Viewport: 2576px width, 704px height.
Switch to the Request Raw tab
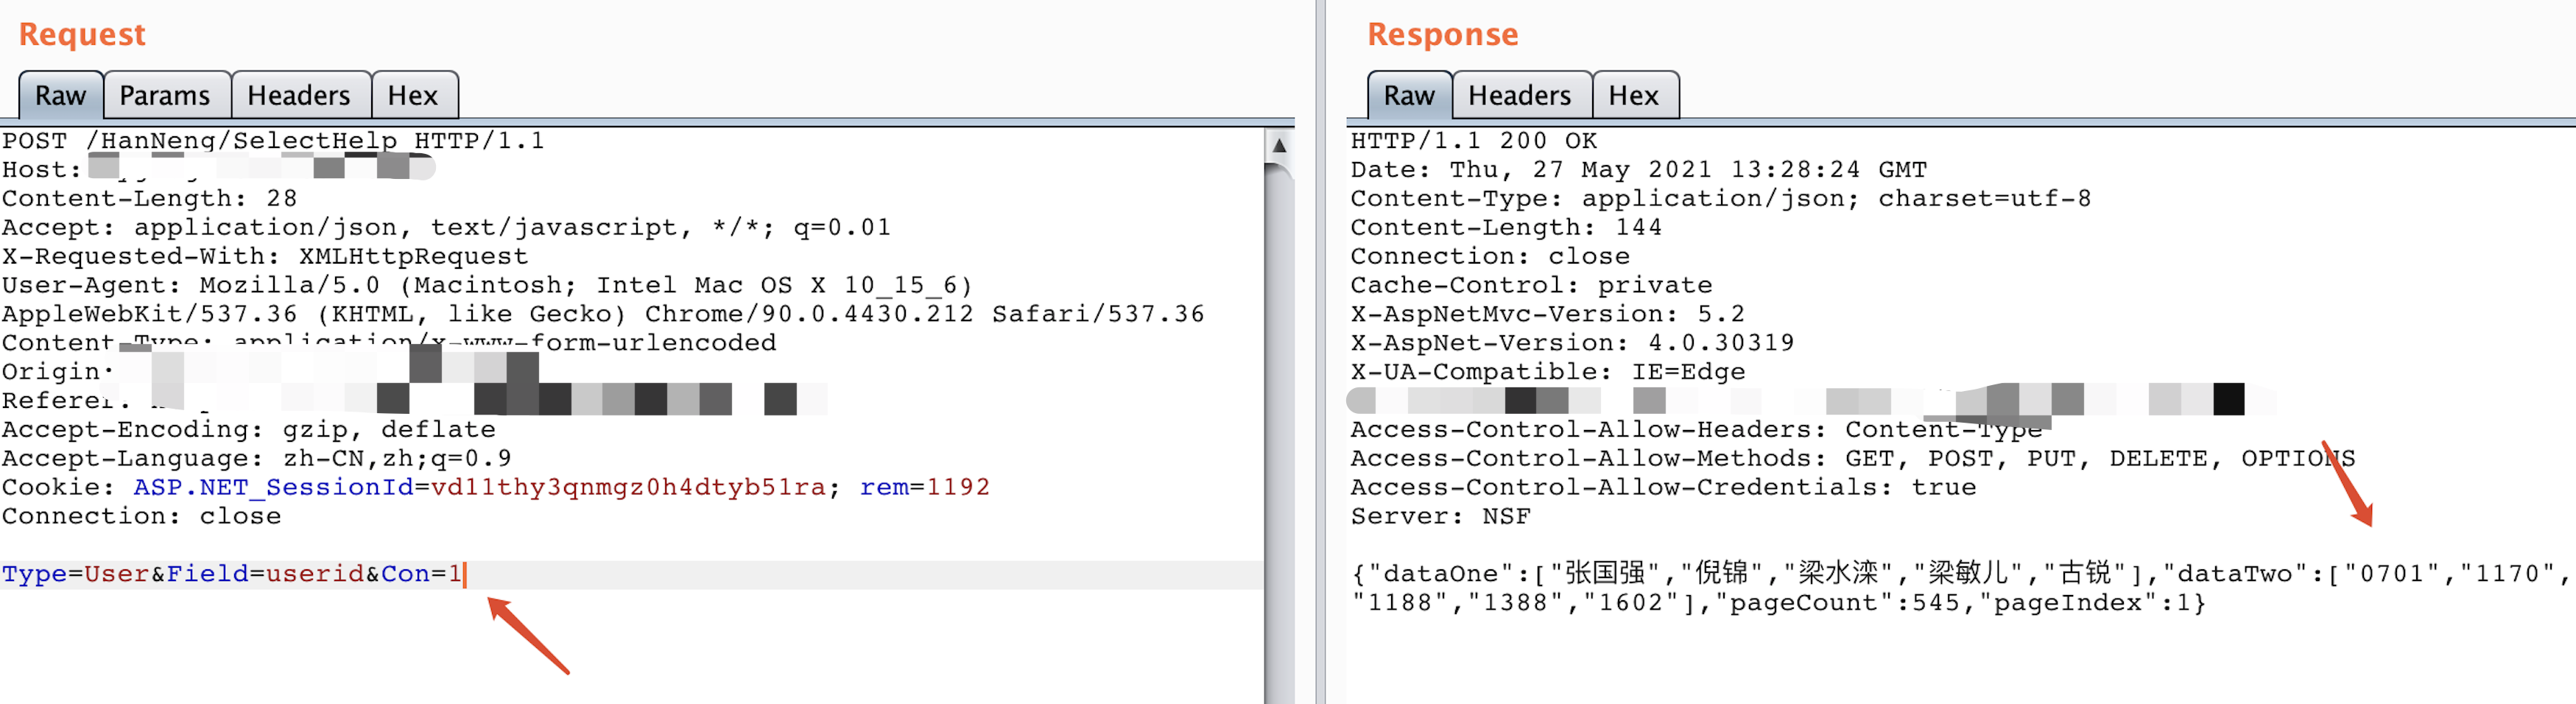click(60, 96)
